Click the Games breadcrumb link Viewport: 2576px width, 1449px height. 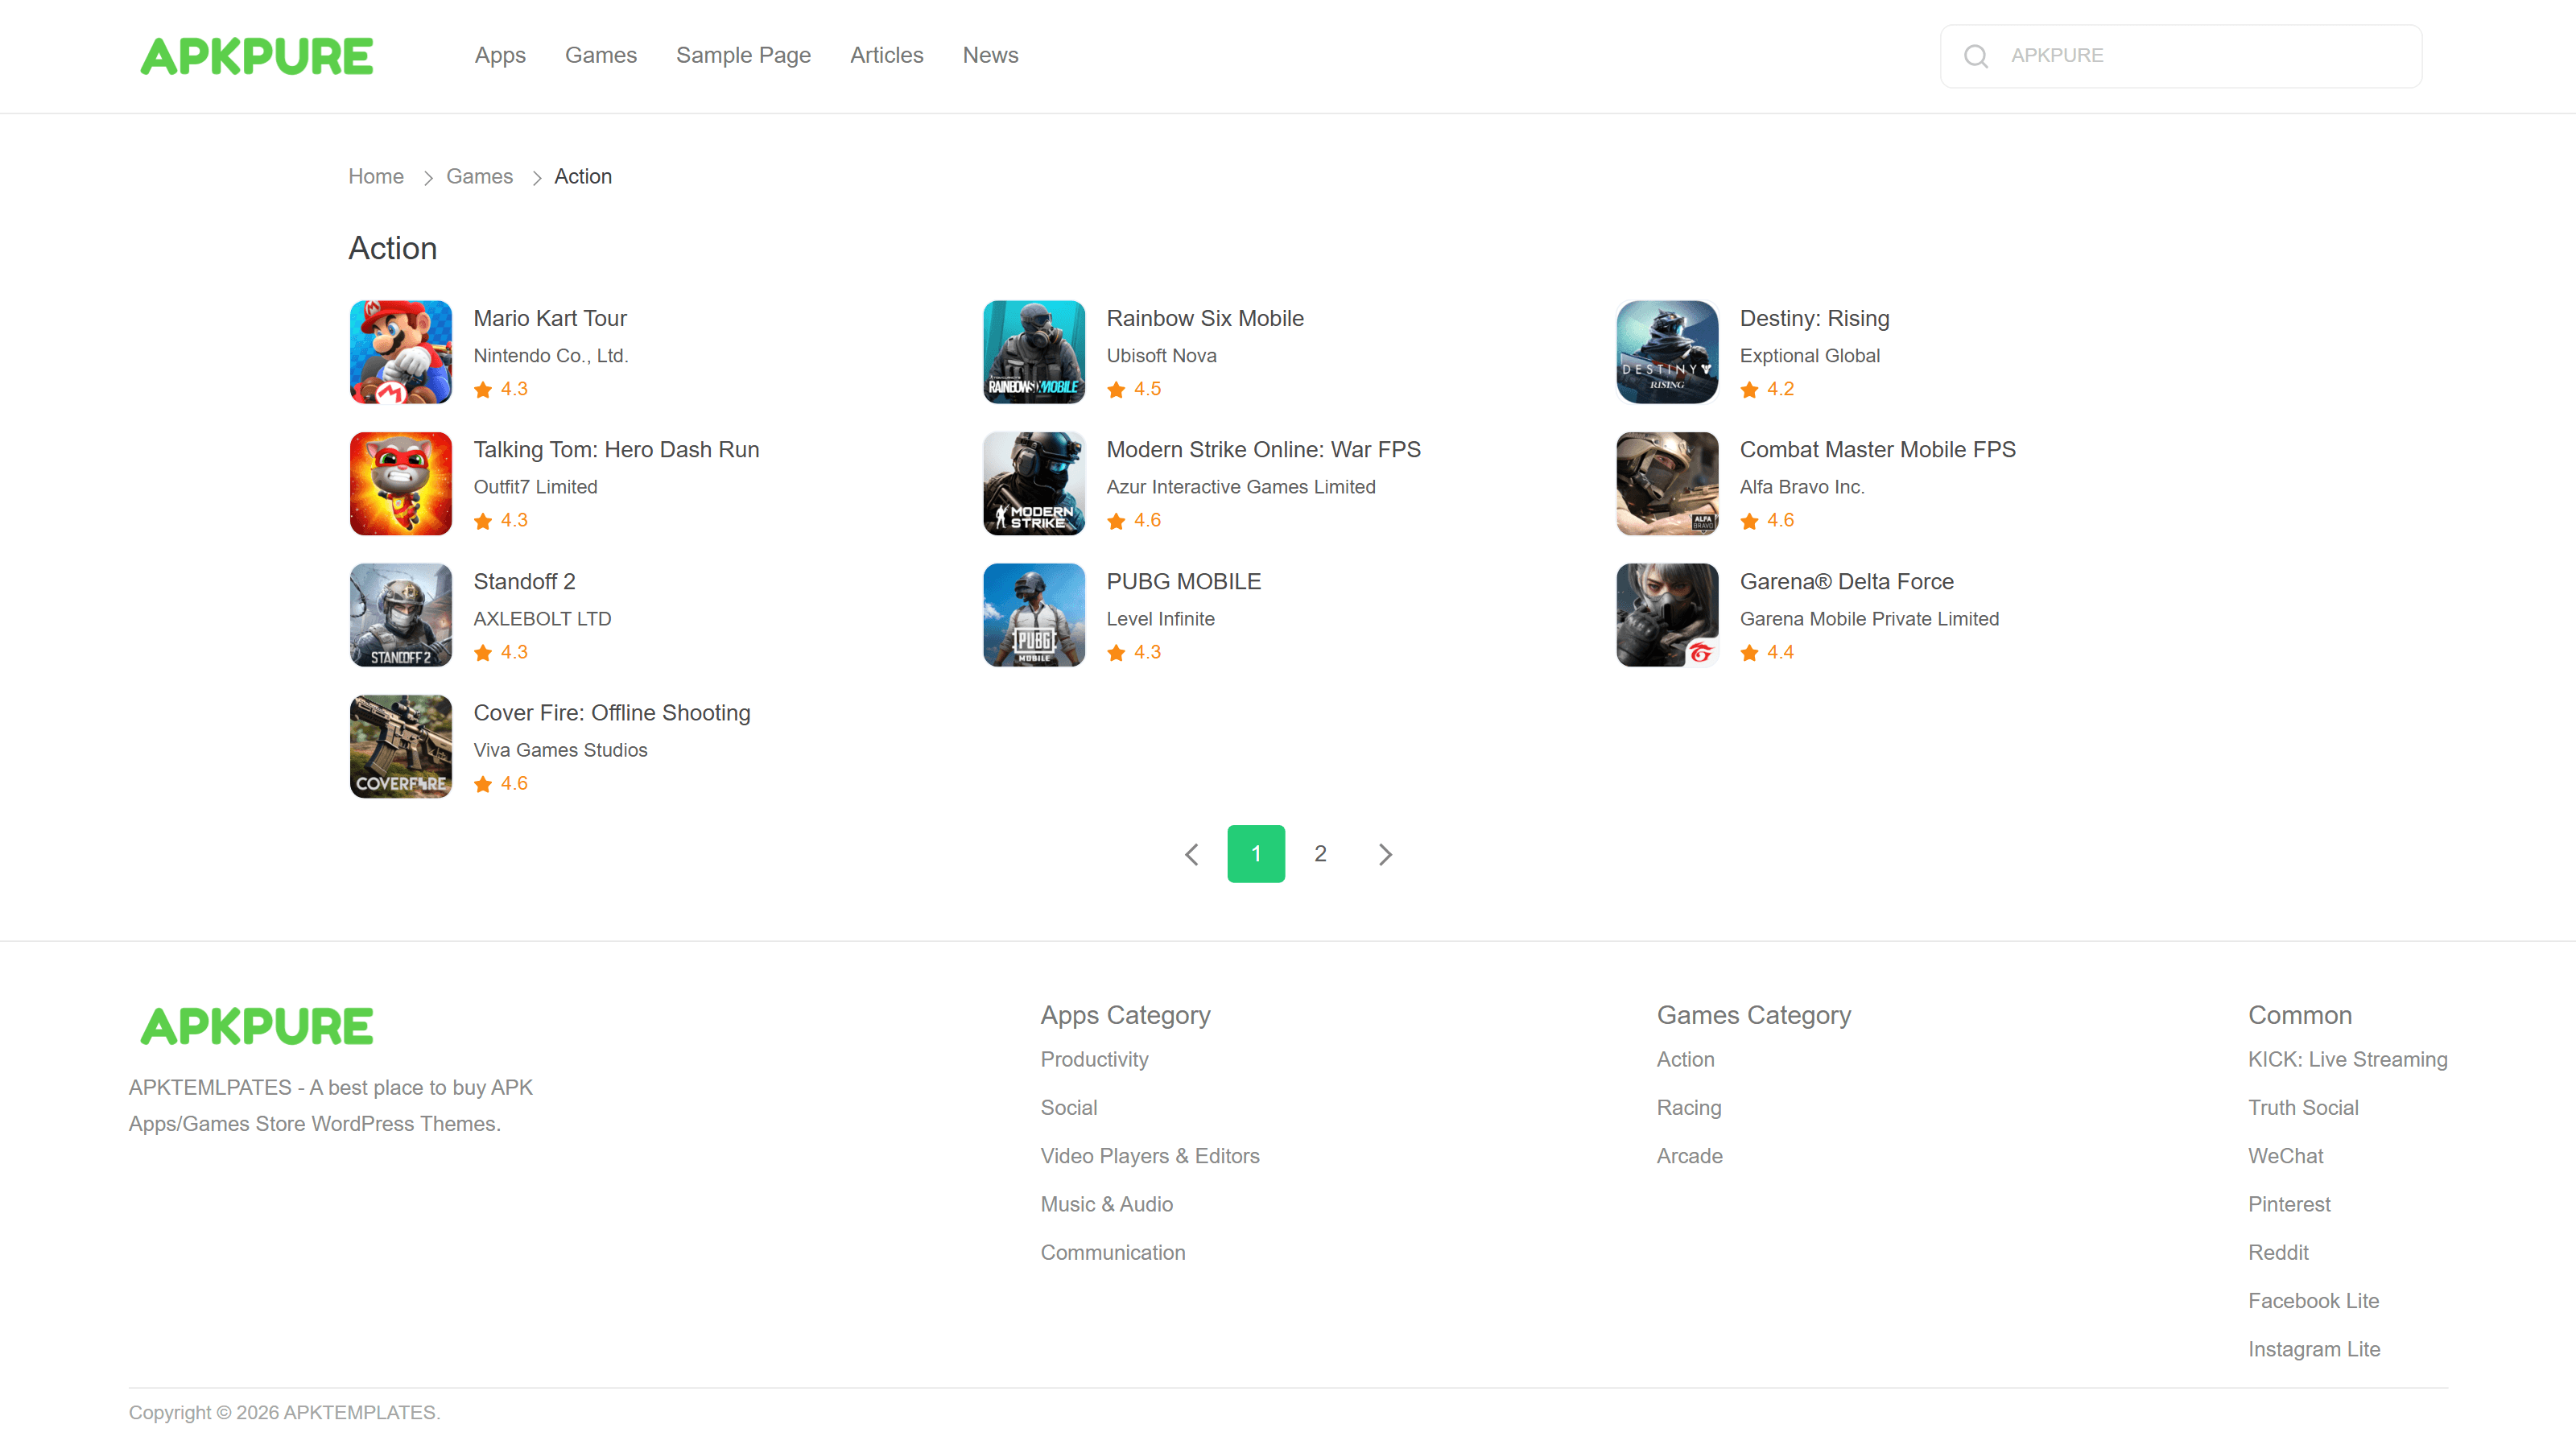[479, 176]
